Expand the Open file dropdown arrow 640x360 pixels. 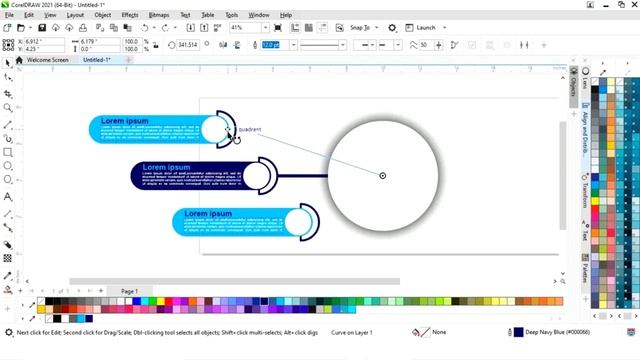pos(30,28)
